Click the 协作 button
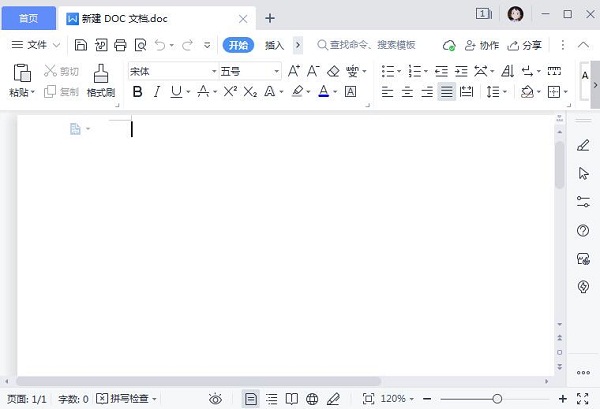The height and width of the screenshot is (409, 600). [482, 46]
